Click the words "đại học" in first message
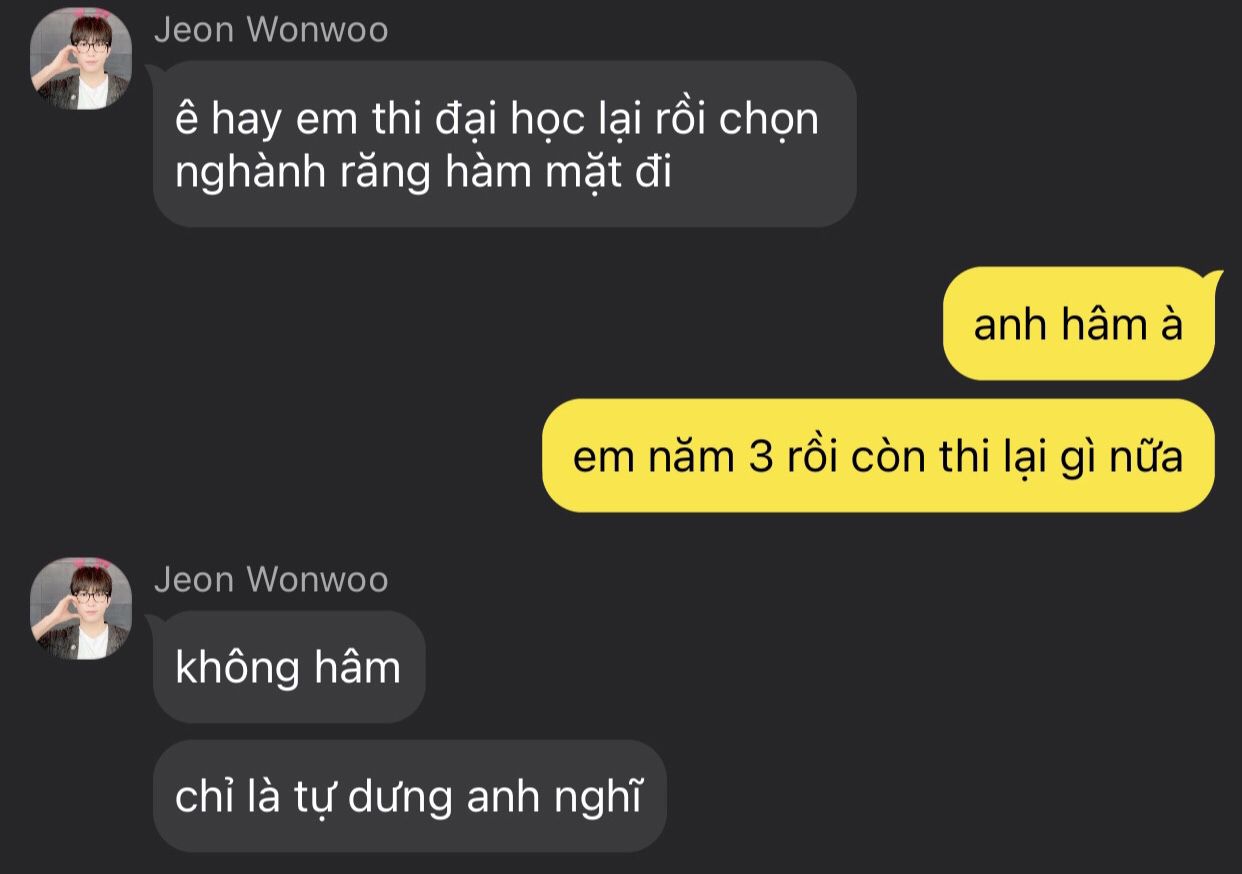Screen dimensions: 1242x874 pos(490,120)
